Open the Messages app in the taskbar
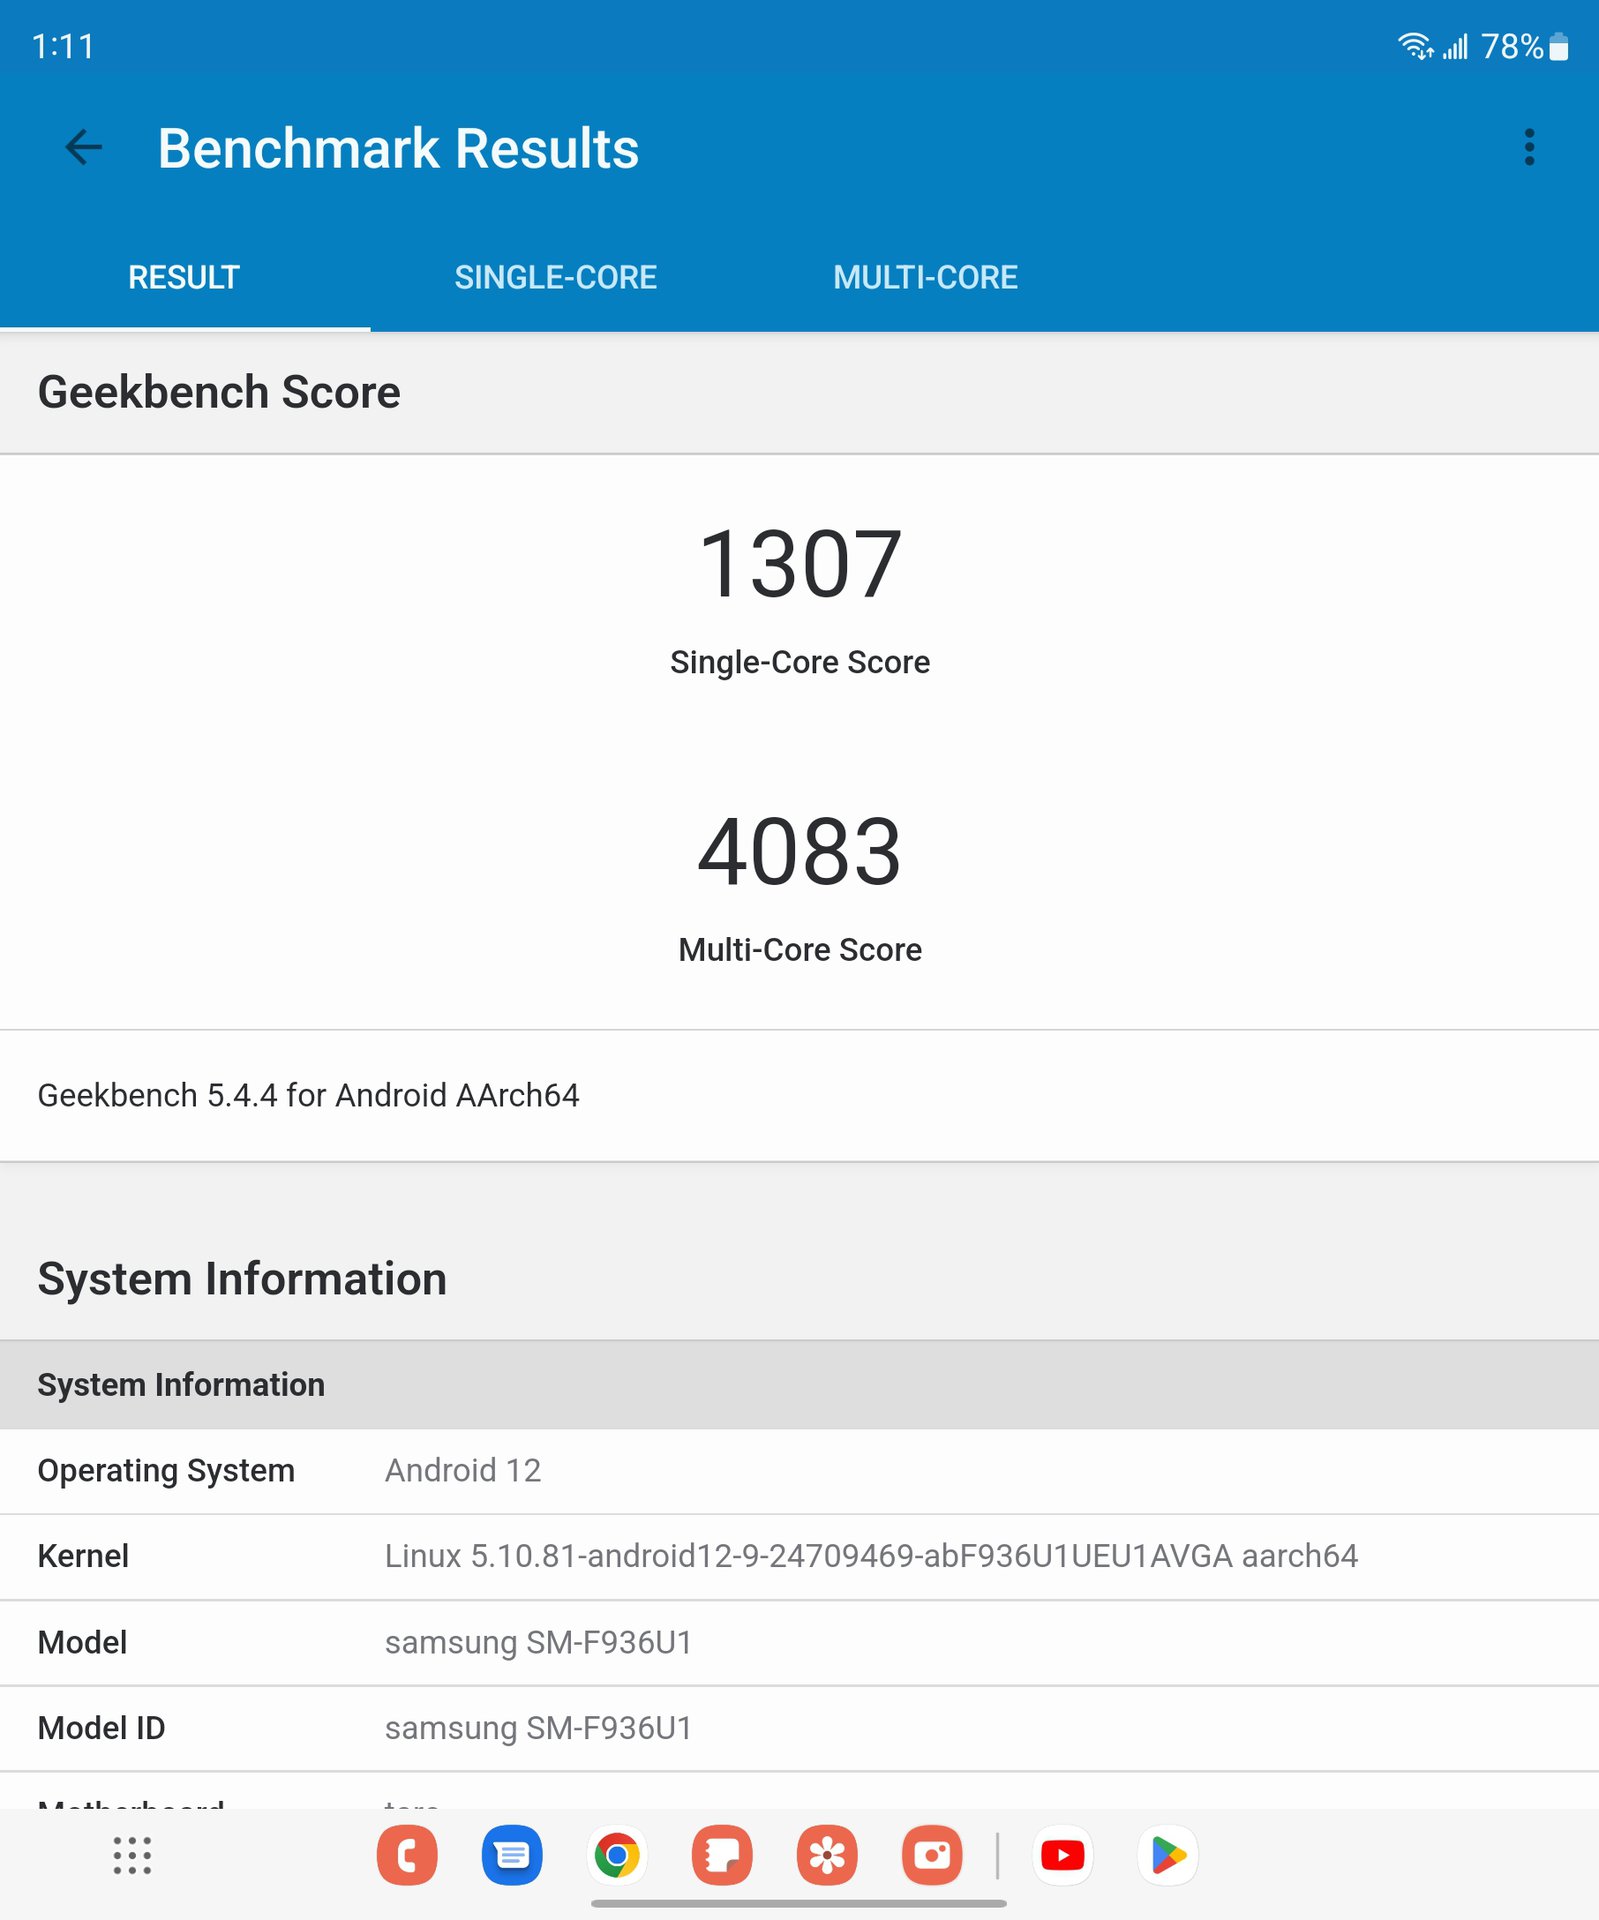The height and width of the screenshot is (1920, 1599). [512, 1856]
